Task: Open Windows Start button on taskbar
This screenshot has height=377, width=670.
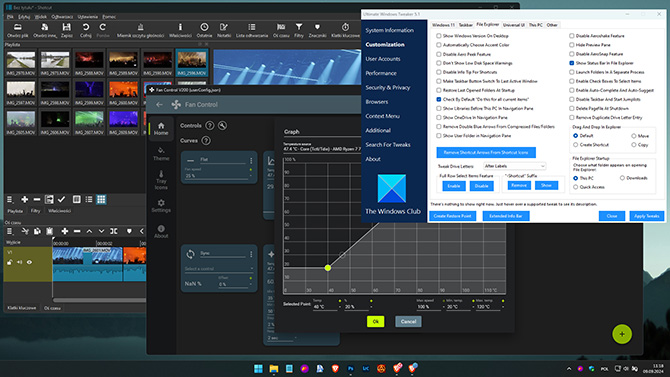Action: tap(258, 368)
